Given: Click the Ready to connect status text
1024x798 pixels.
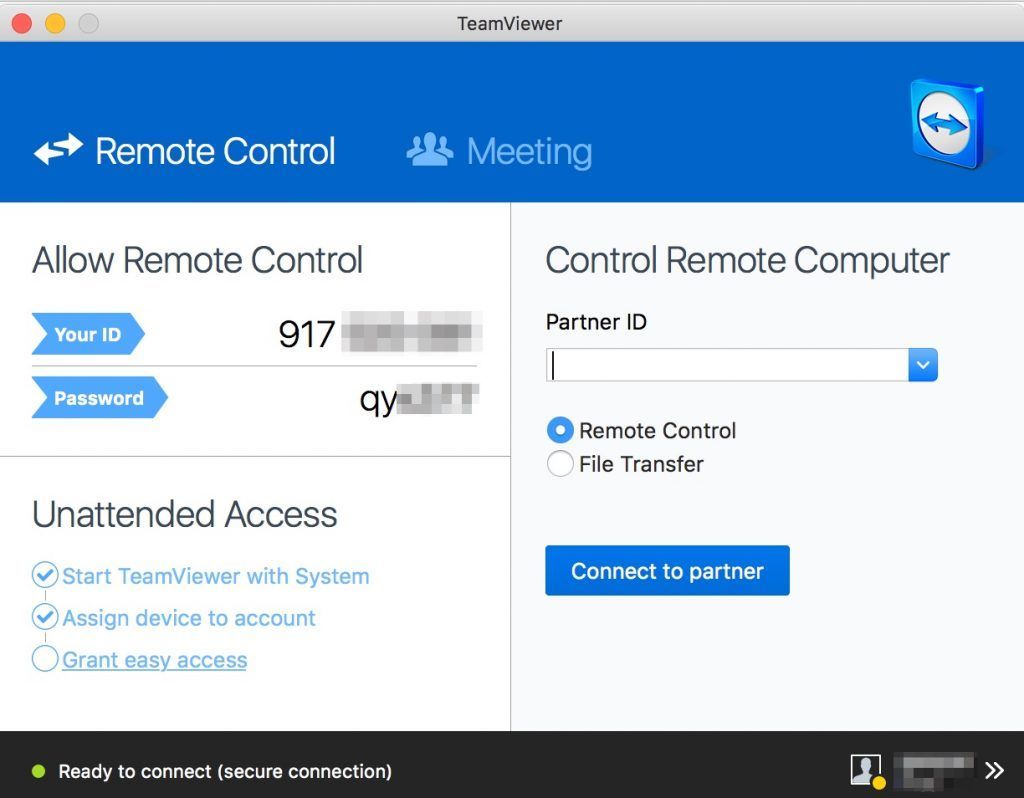Looking at the screenshot, I should tap(225, 771).
